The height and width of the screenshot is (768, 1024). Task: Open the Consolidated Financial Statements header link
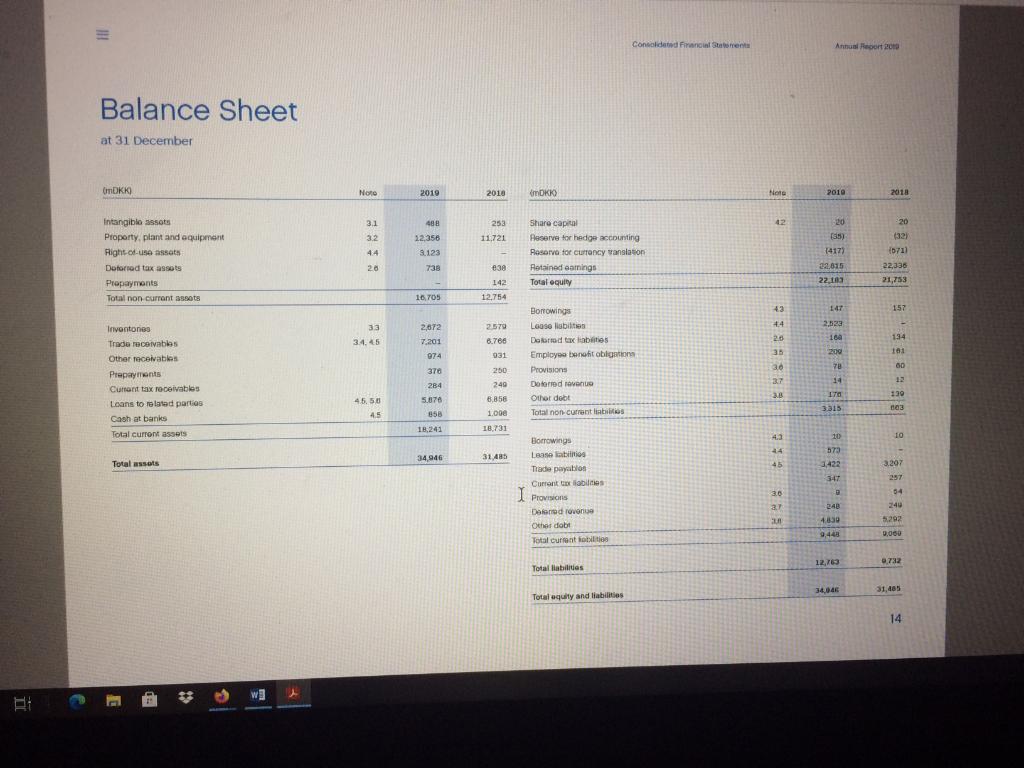[690, 44]
